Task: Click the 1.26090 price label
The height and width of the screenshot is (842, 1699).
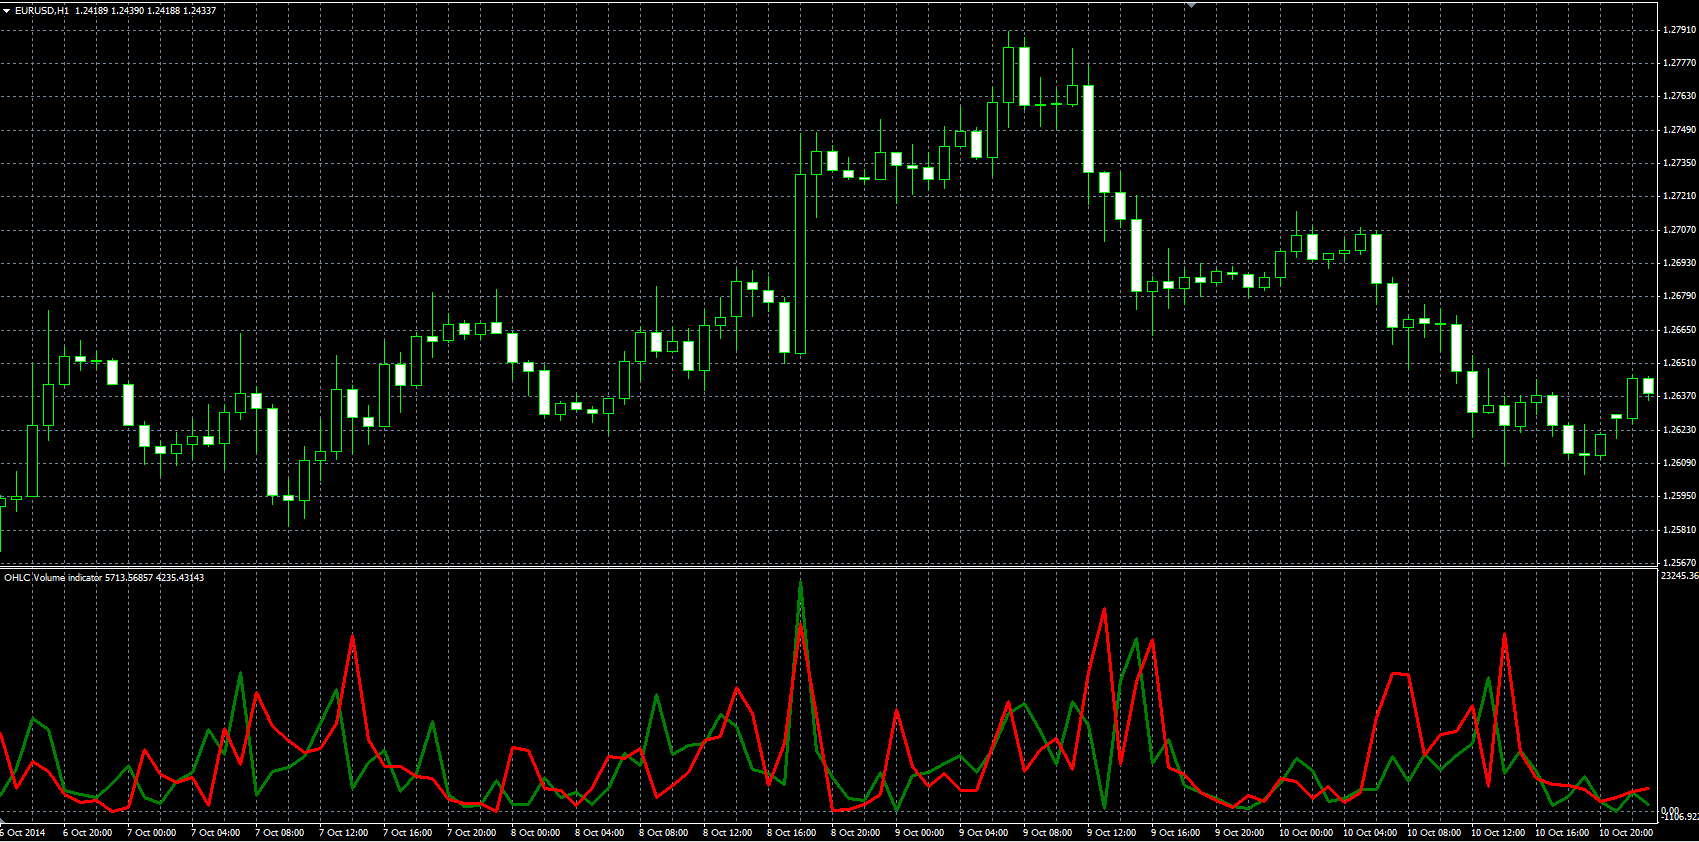Action: [x=1679, y=463]
